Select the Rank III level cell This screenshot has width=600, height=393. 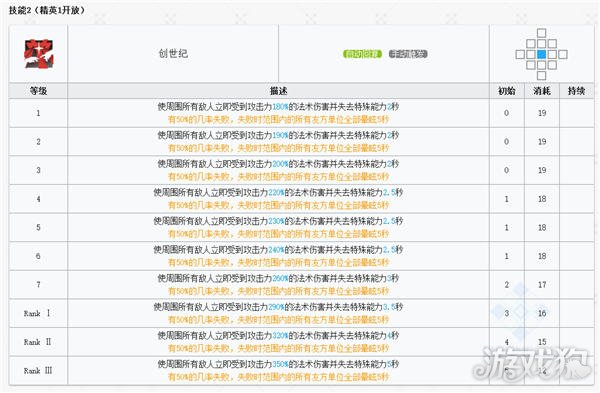point(38,370)
